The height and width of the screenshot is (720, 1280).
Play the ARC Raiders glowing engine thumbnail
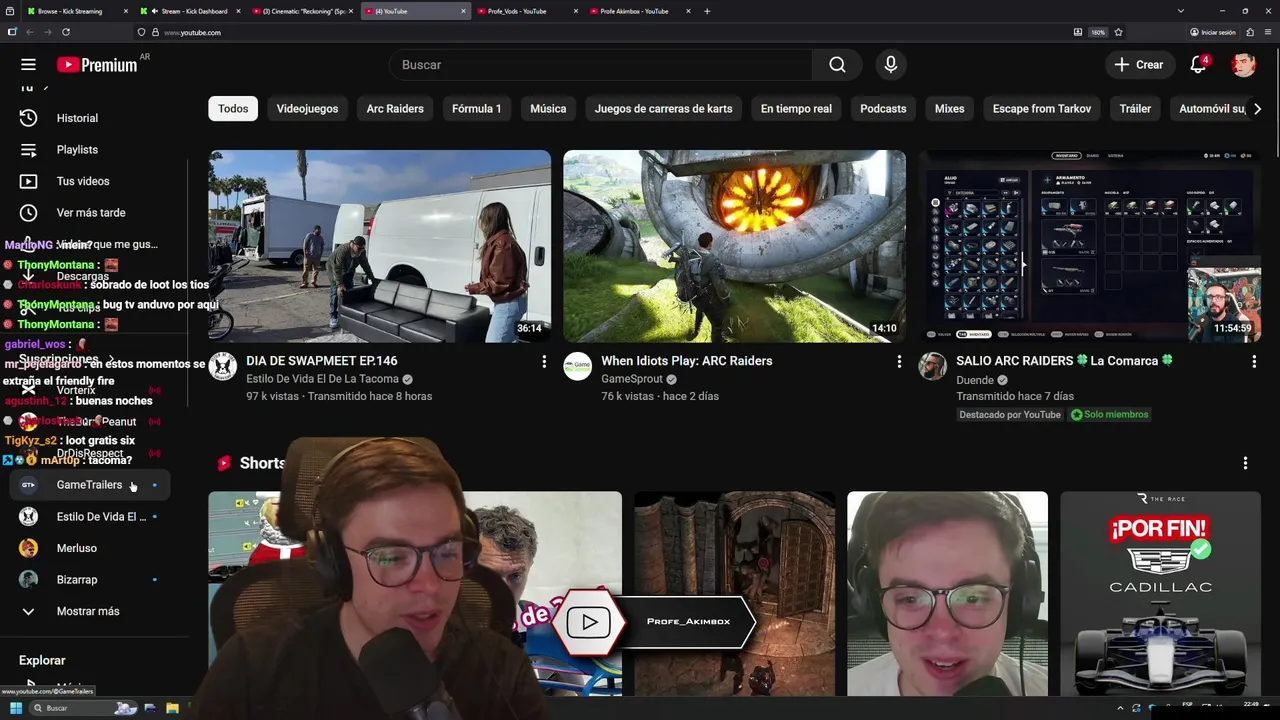[x=734, y=246]
